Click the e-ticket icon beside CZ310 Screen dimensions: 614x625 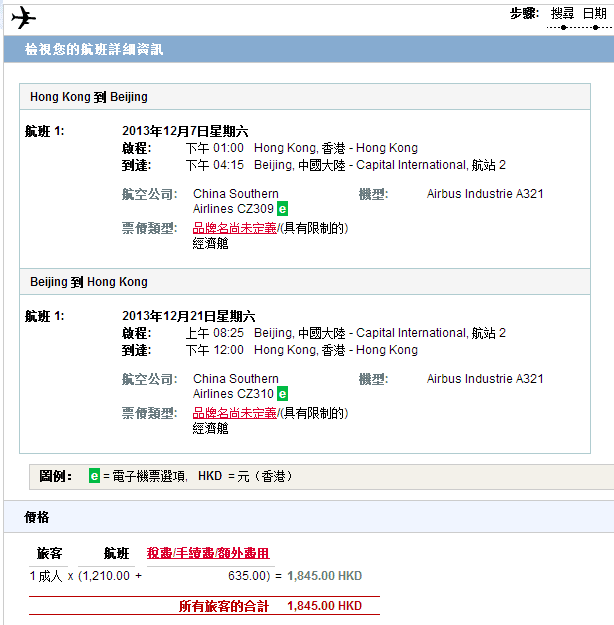[283, 394]
